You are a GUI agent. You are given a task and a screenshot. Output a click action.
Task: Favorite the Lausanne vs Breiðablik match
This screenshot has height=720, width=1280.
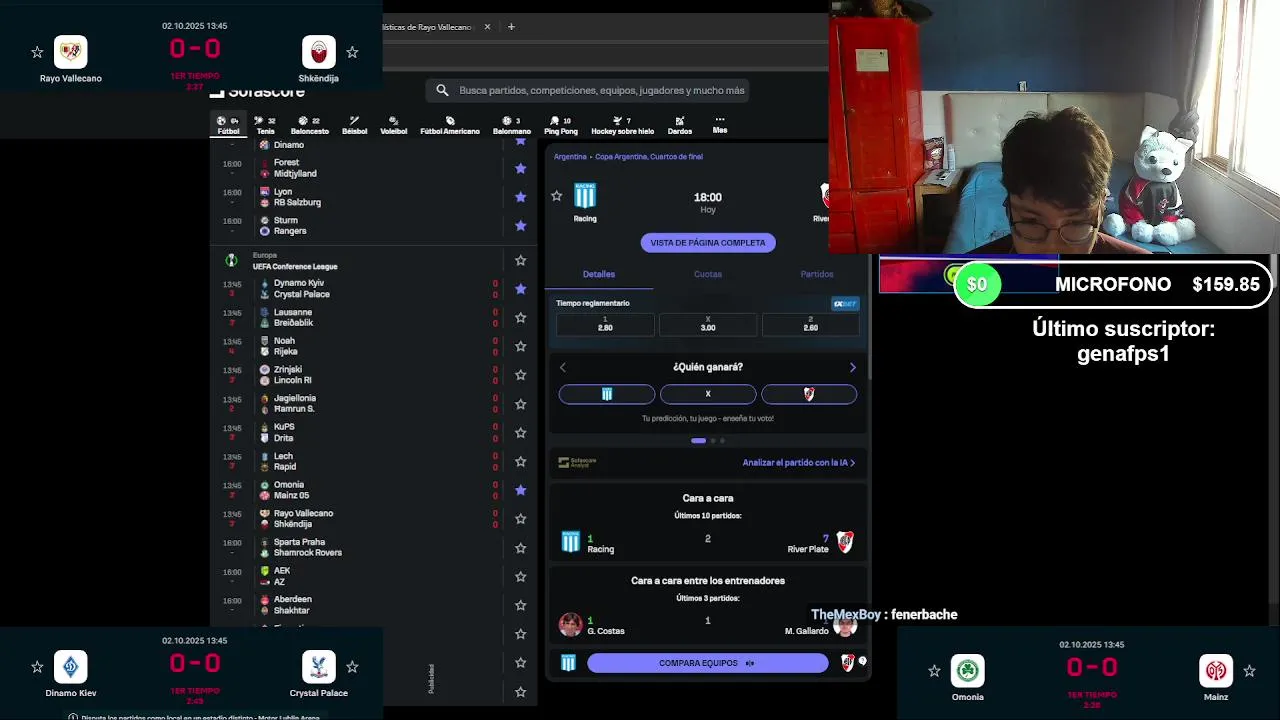(520, 317)
